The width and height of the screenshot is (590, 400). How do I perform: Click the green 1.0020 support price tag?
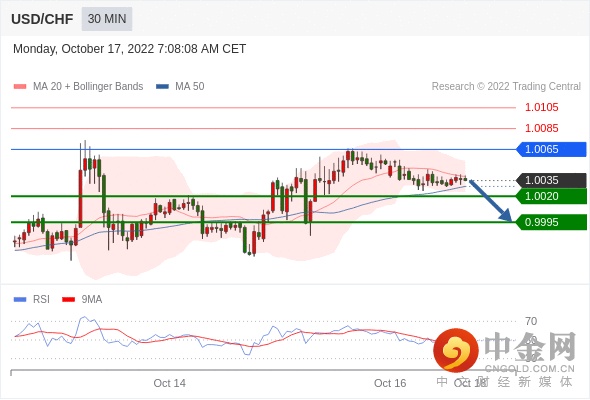click(551, 196)
